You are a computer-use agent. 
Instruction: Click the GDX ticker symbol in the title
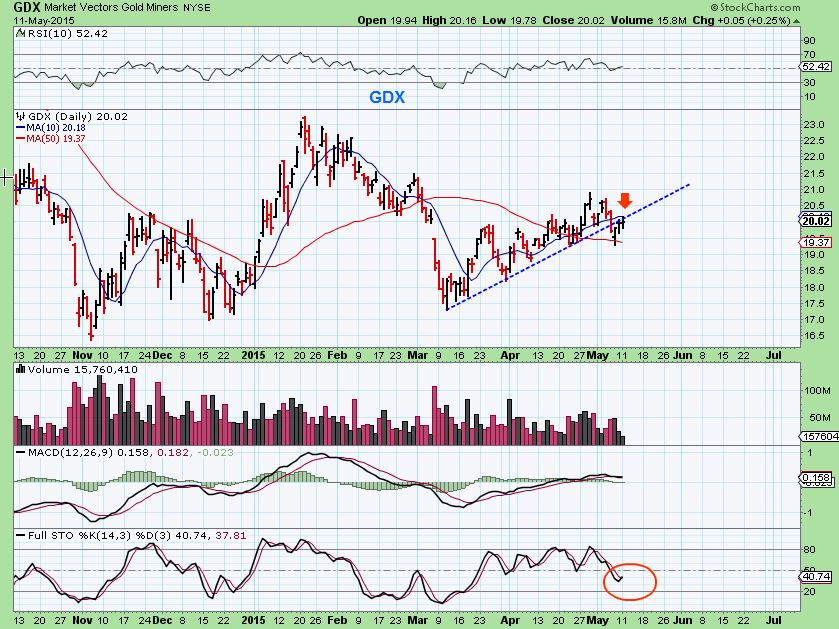coord(27,7)
